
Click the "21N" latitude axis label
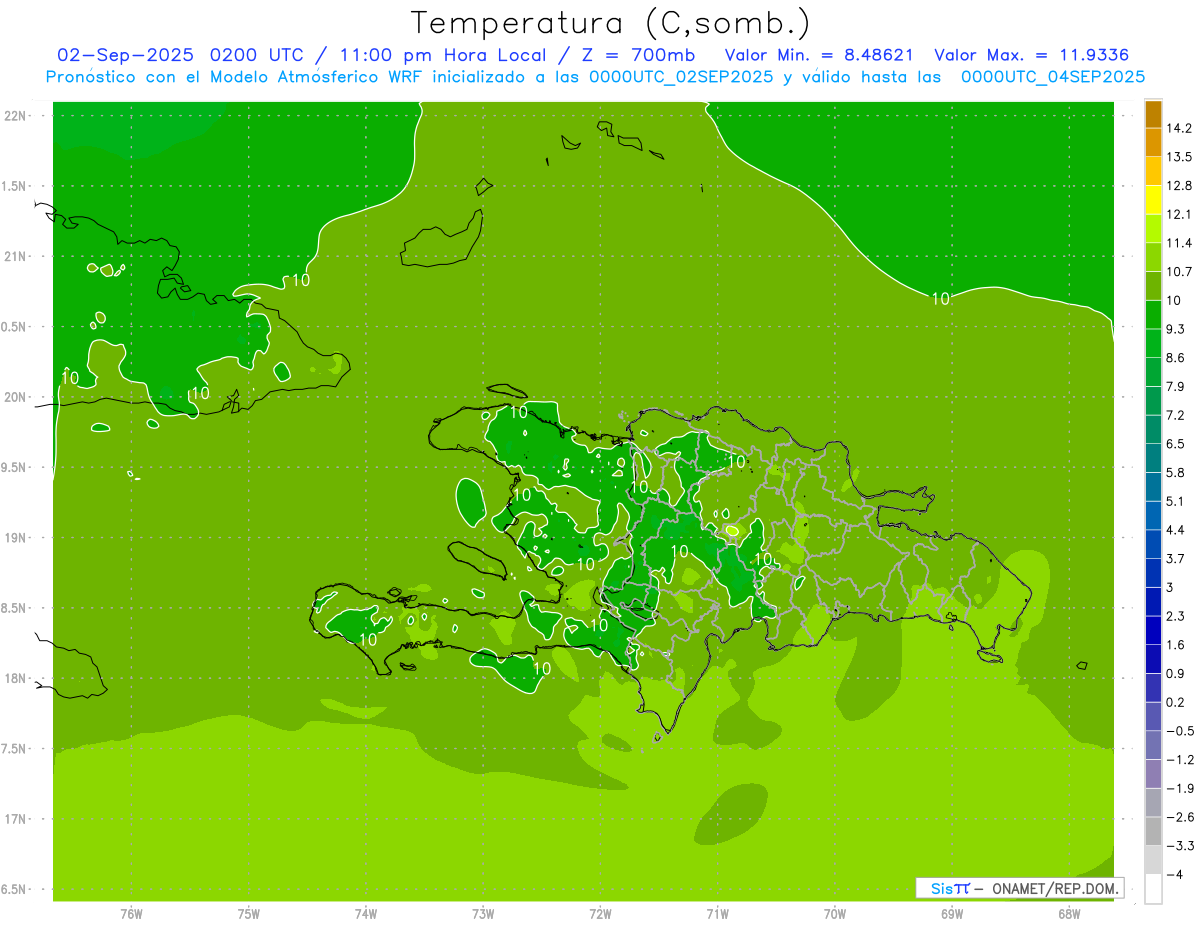pos(14,256)
